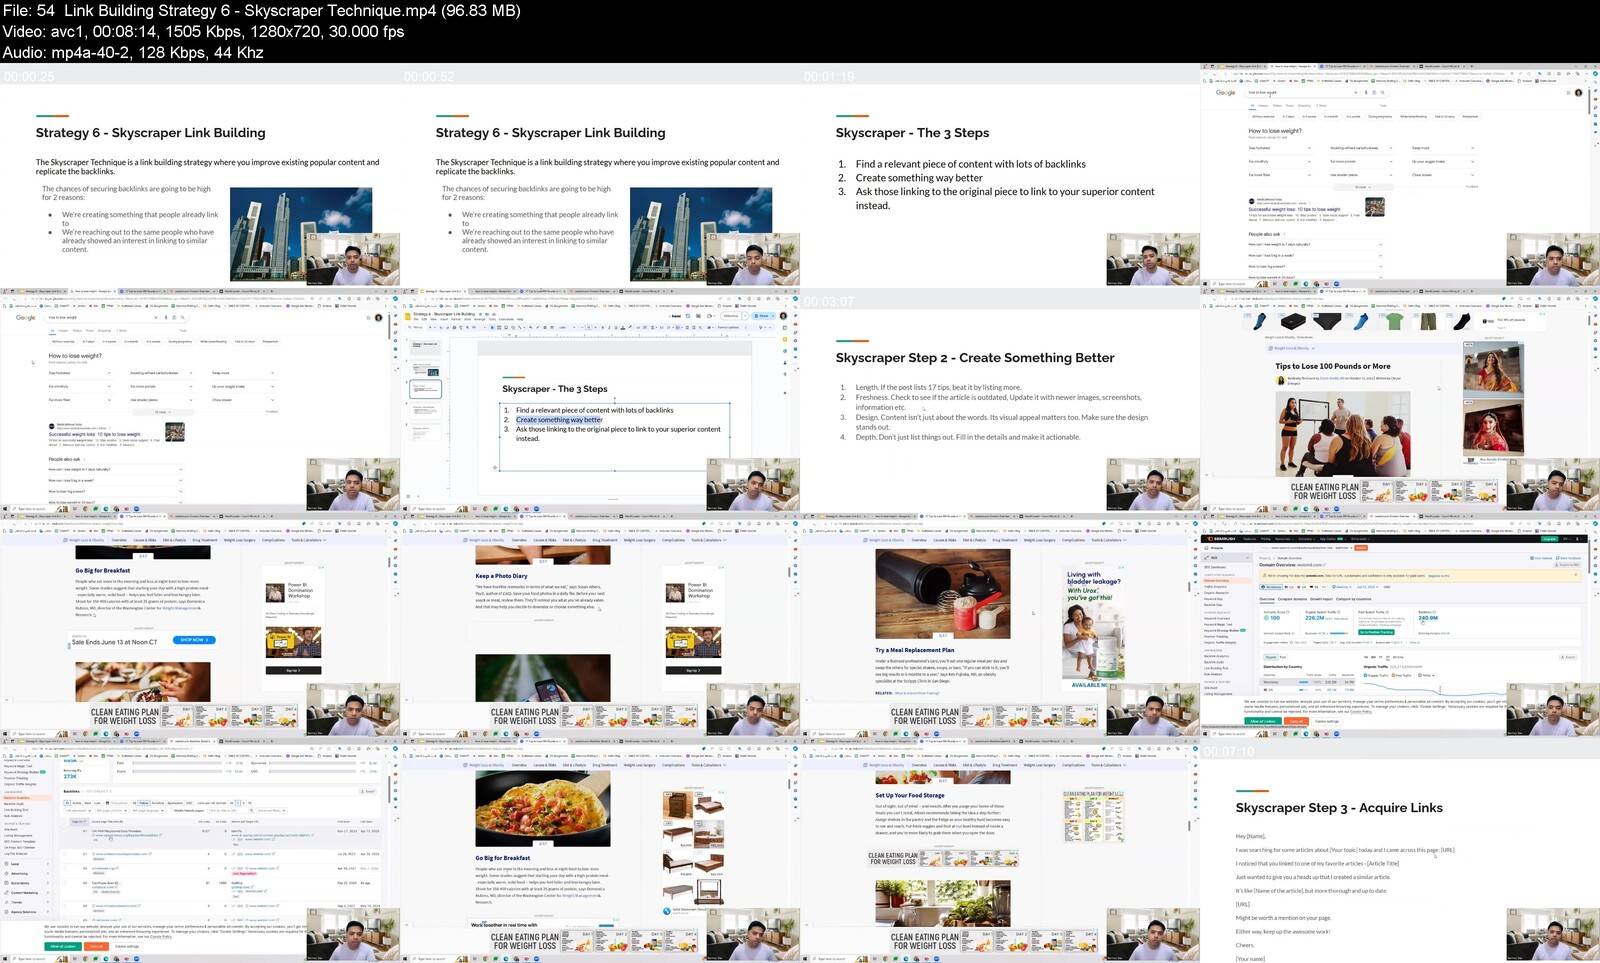Click Reject all cookies in the Semrush Backlinks frame
1600x963 pixels.
coord(96,946)
